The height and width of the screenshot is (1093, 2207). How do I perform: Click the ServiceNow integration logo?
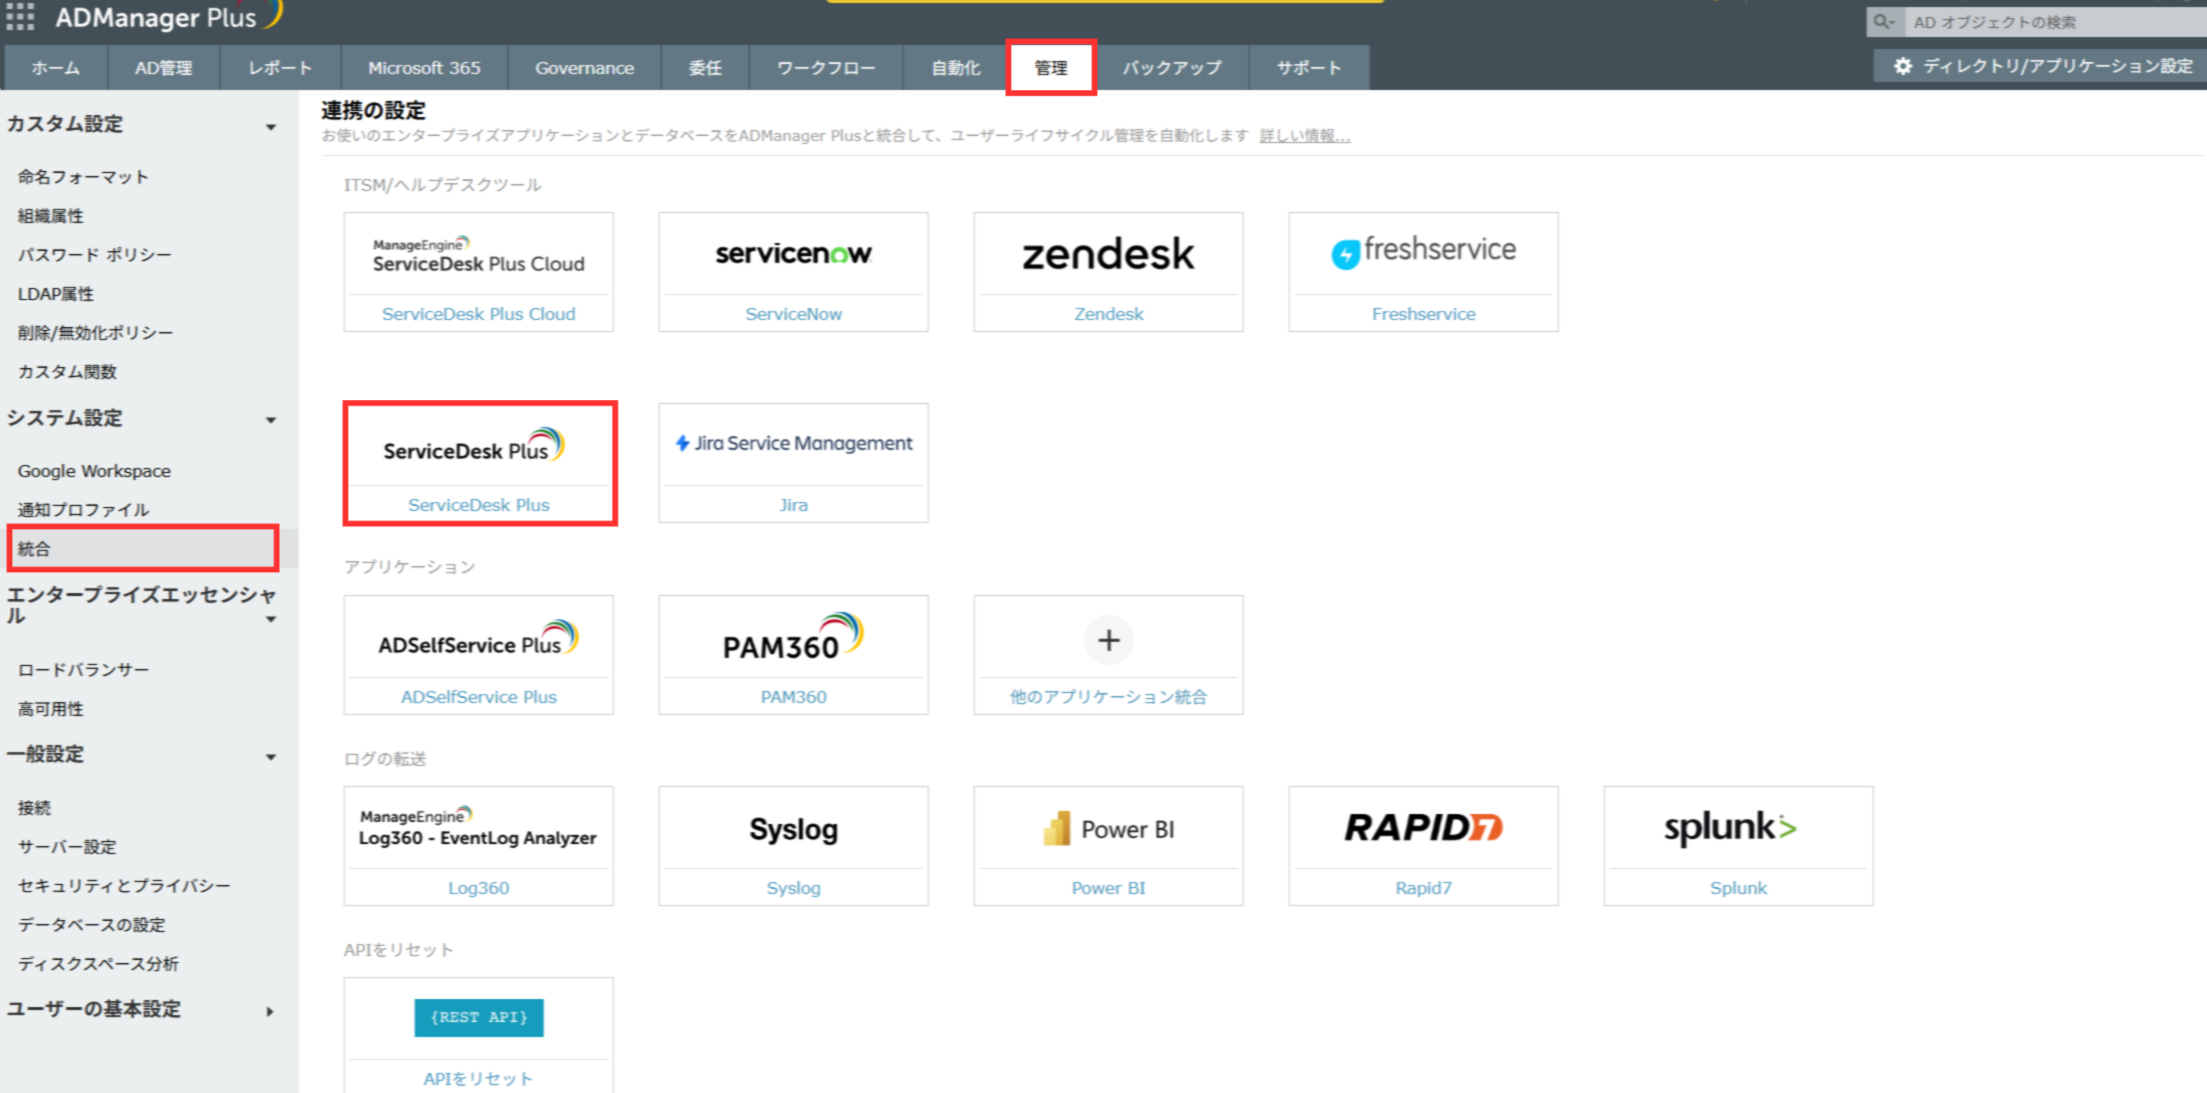pos(793,255)
